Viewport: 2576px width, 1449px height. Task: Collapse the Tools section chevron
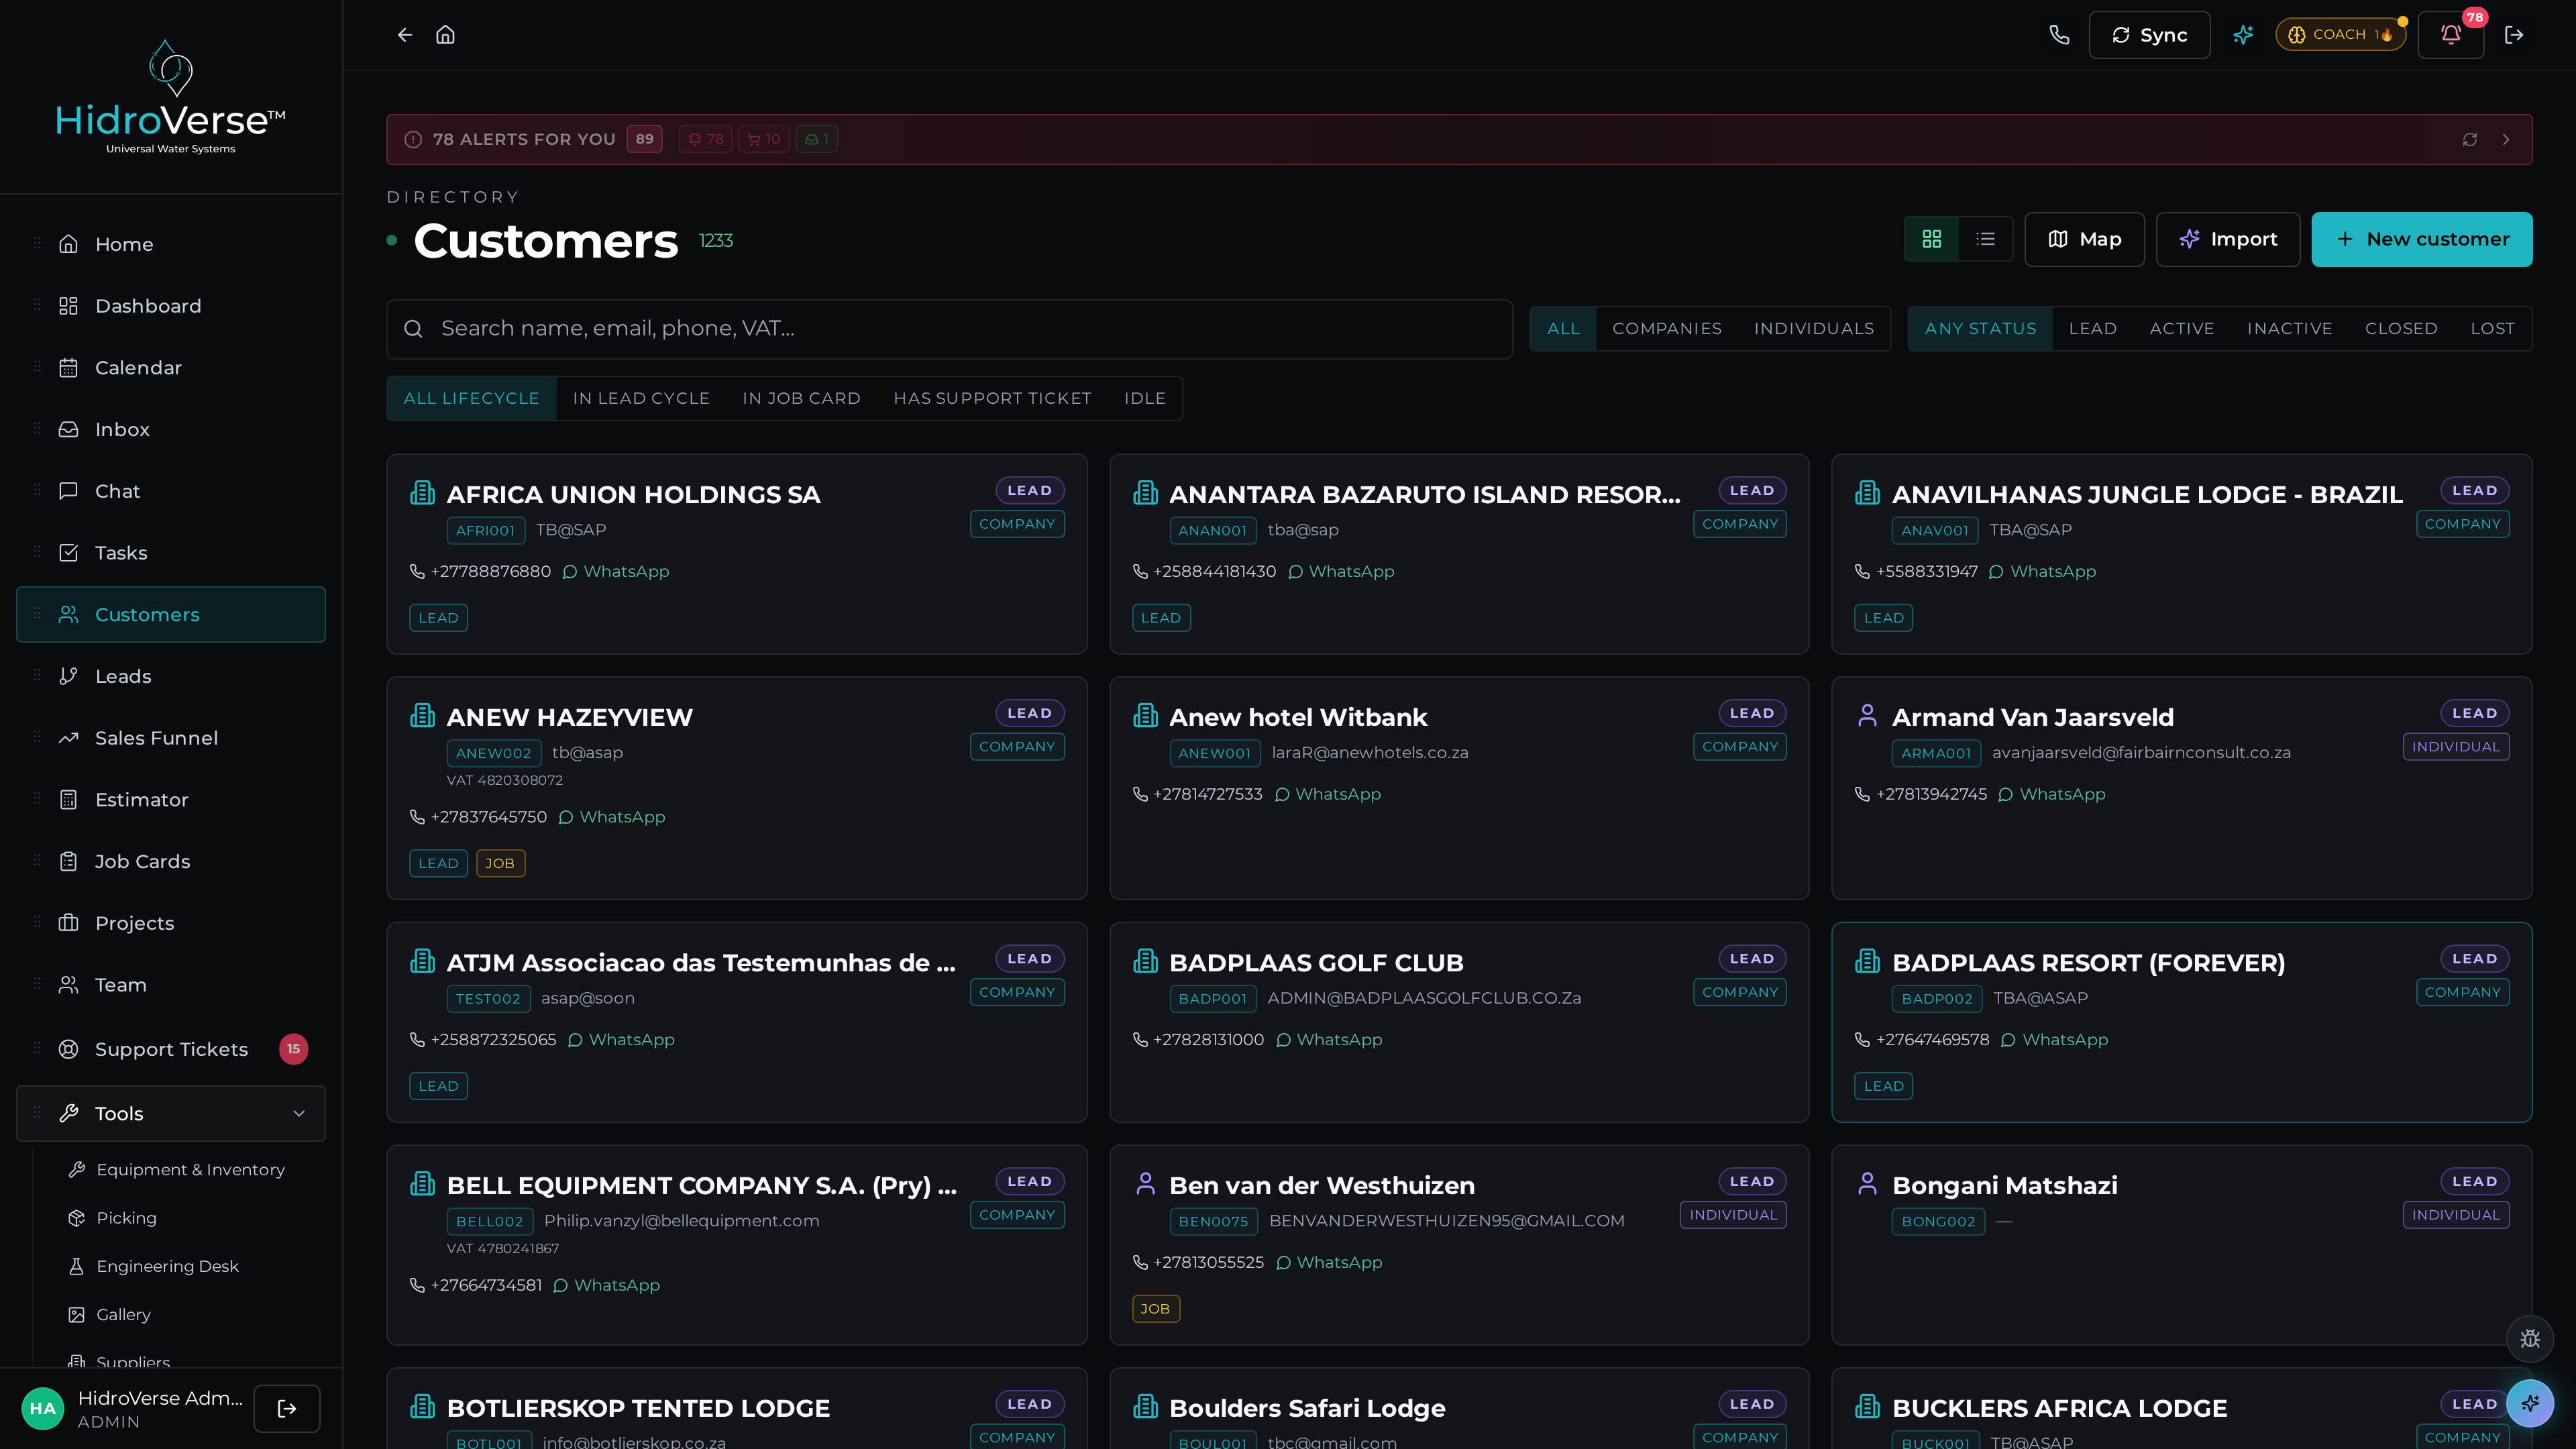(x=299, y=1114)
